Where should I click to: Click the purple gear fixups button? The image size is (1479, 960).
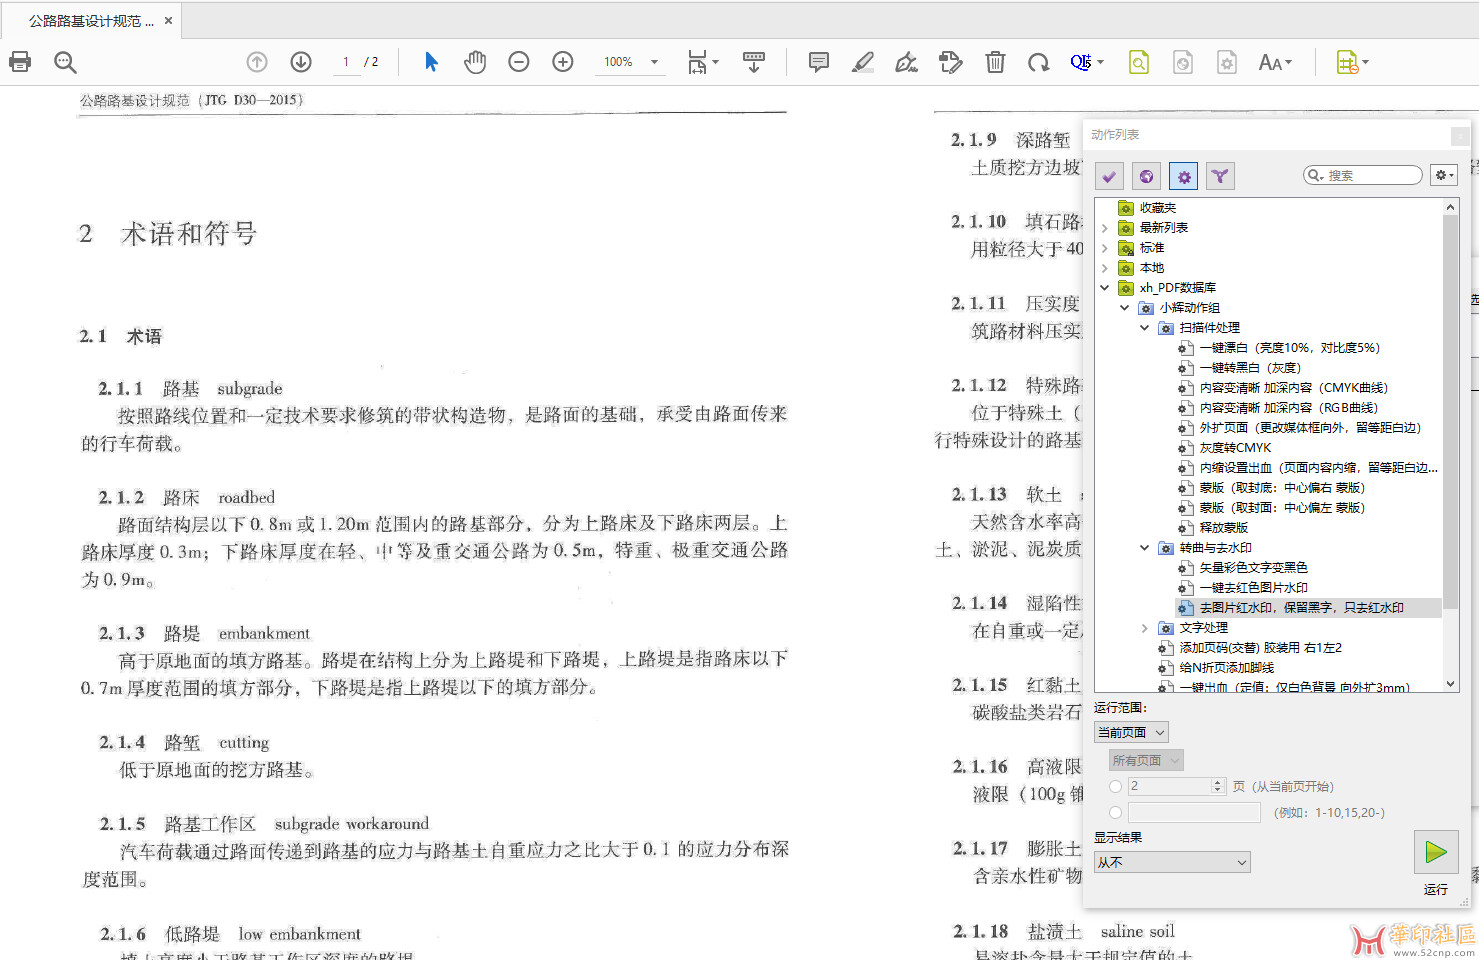1183,176
